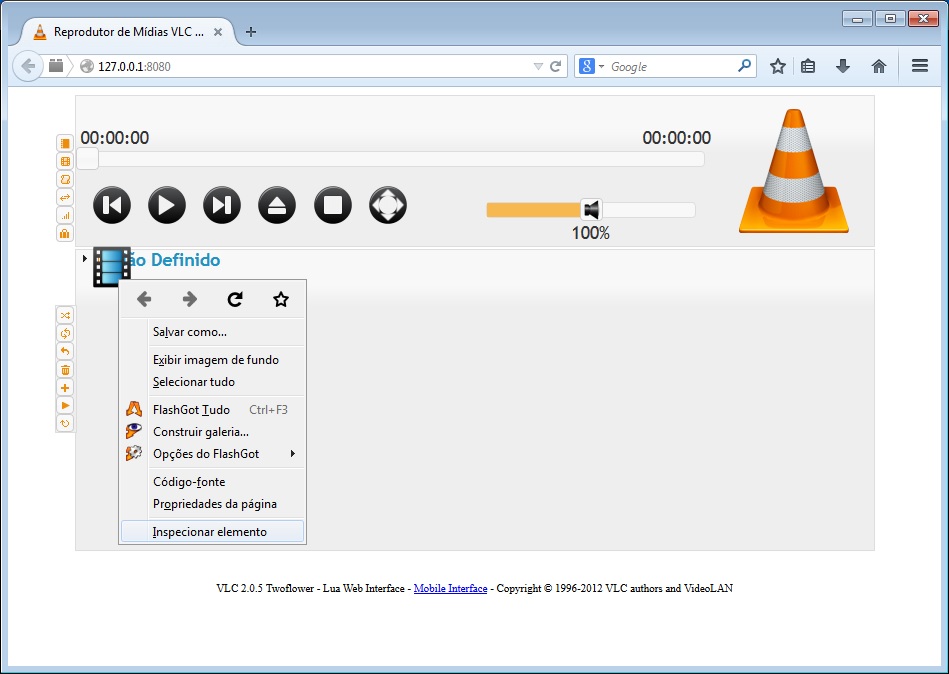Click the briefcase sidebar icon
The height and width of the screenshot is (674, 949).
click(65, 234)
